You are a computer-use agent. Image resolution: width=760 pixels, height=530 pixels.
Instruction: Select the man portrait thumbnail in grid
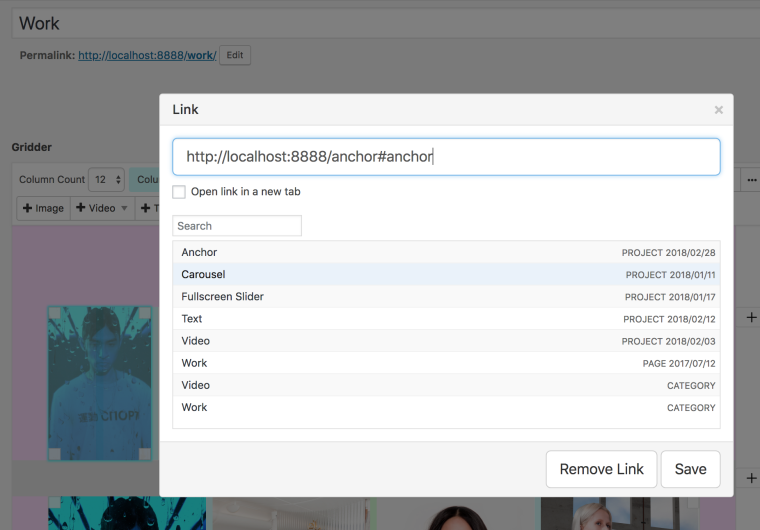[100, 383]
